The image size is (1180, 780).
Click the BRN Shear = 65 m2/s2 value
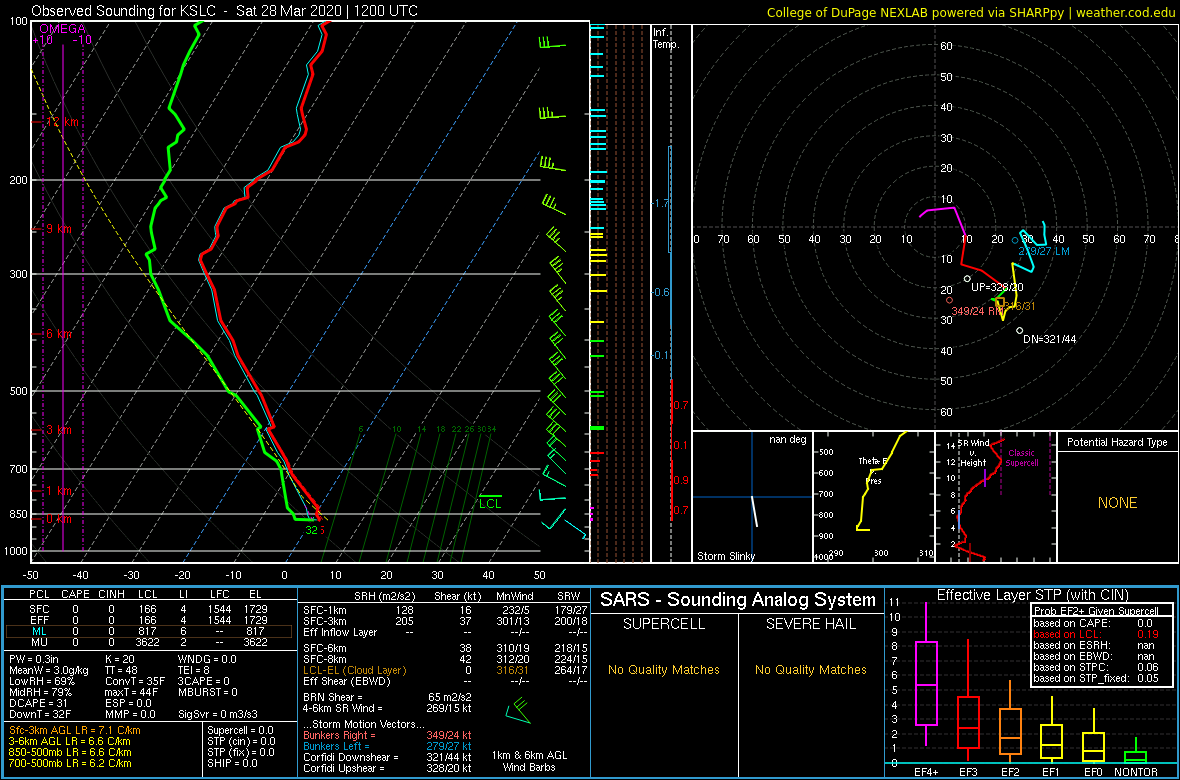pyautogui.click(x=388, y=697)
